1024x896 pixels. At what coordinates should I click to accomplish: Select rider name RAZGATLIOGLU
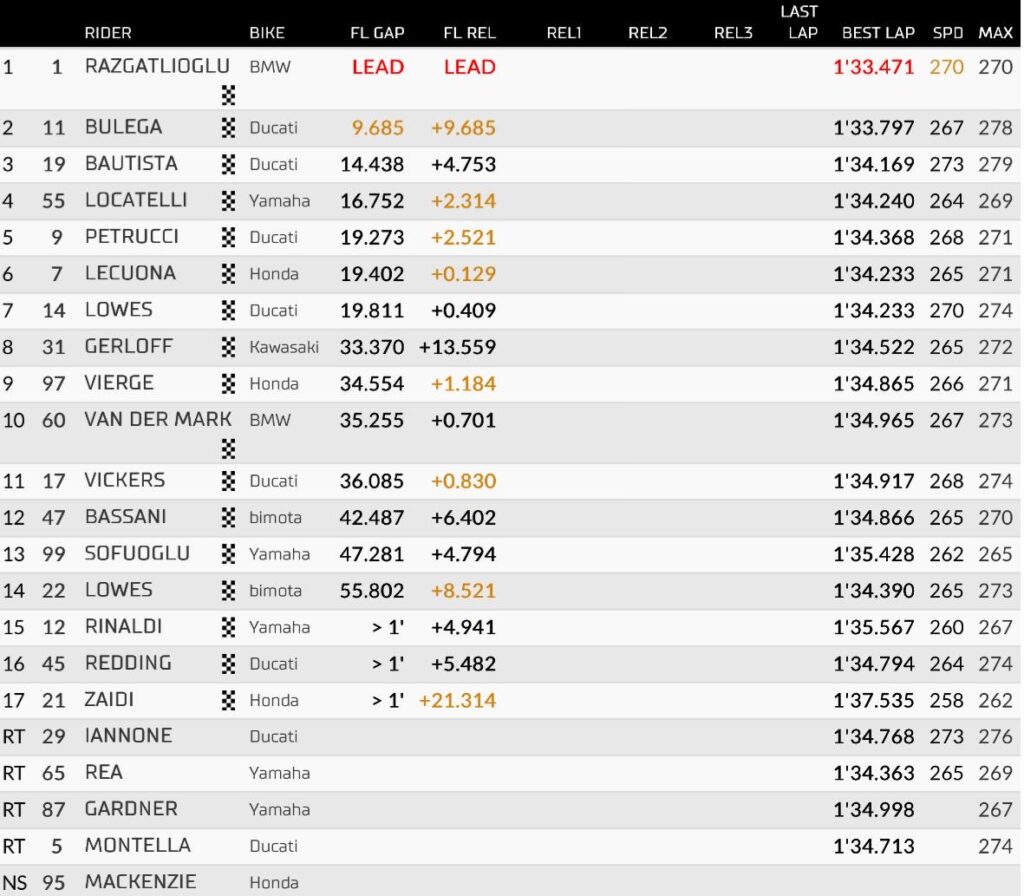[157, 66]
